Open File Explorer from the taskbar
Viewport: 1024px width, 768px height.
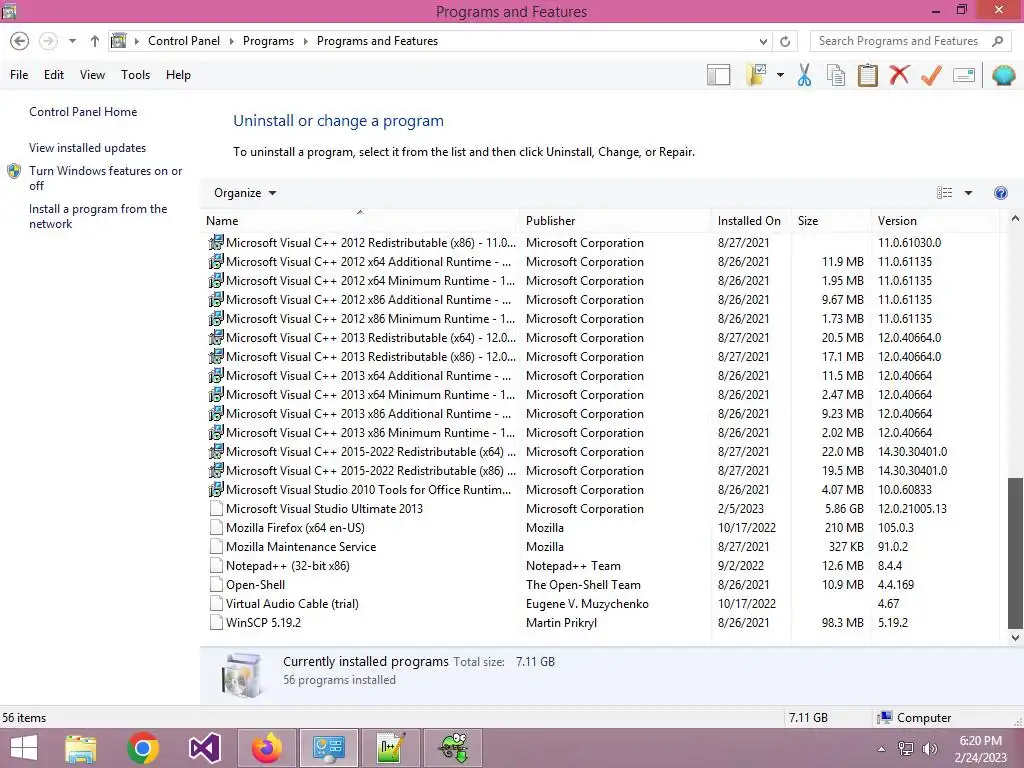(81, 748)
